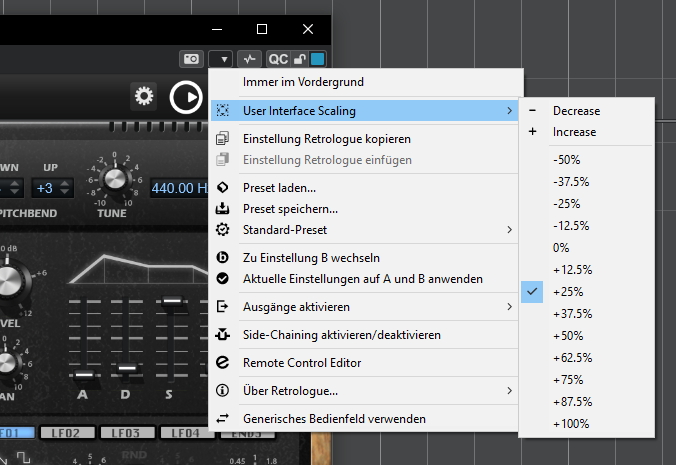Toggle Immer im Vordergrund option

coord(303,81)
